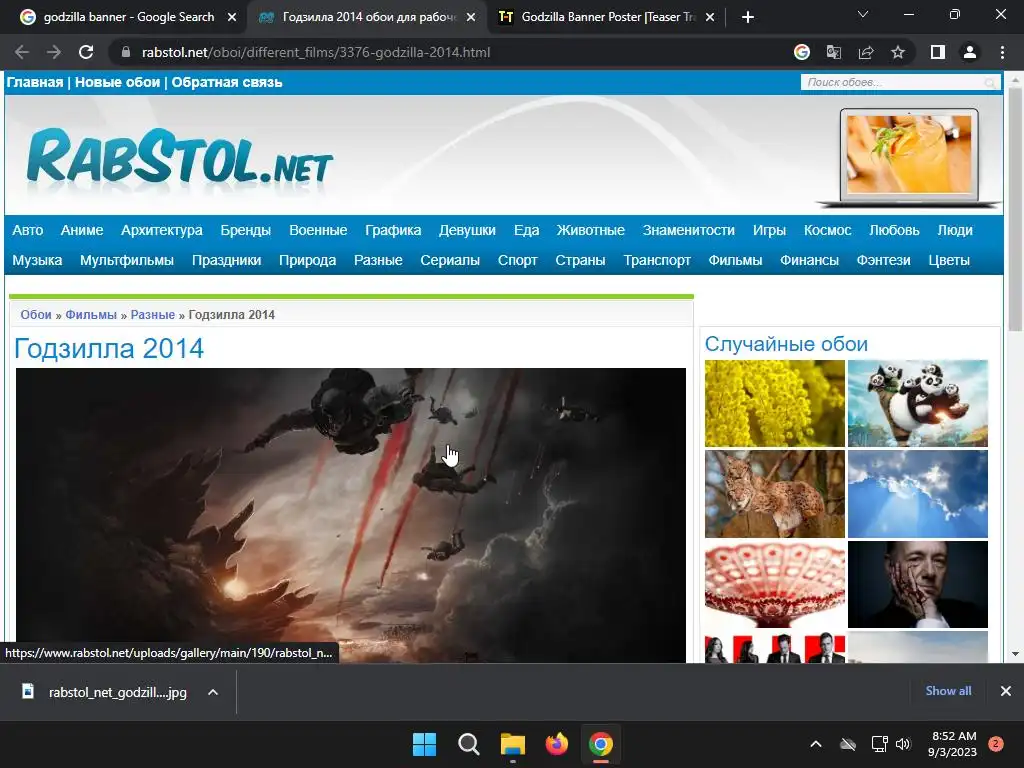This screenshot has height=768, width=1024.
Task: Launch Firefox from the taskbar
Action: [x=556, y=744]
